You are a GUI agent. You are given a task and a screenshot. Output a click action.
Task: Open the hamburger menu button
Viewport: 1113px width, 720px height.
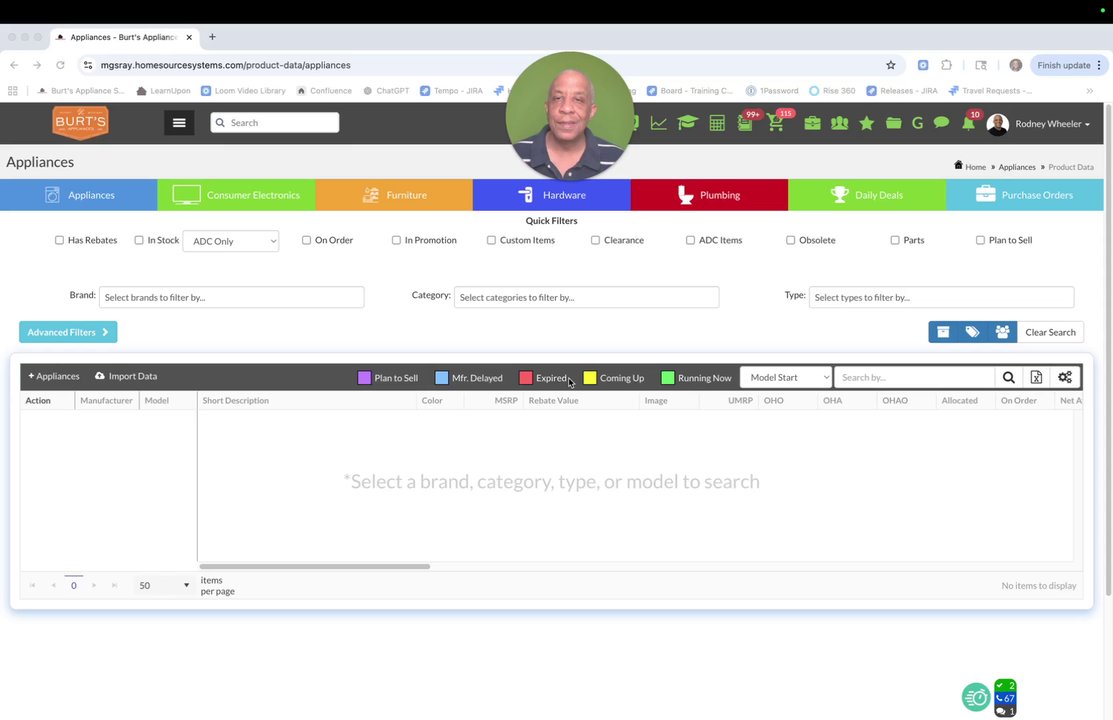pyautogui.click(x=179, y=123)
